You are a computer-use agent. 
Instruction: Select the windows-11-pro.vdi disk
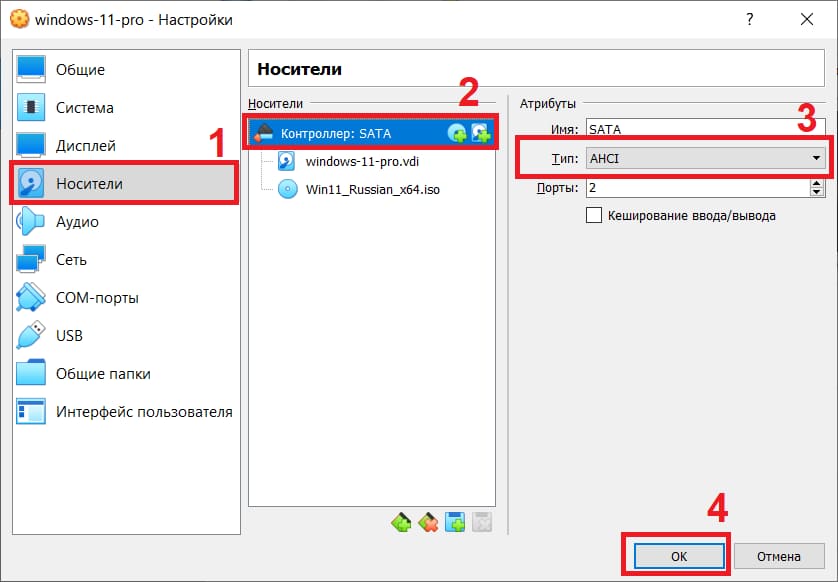pos(362,161)
